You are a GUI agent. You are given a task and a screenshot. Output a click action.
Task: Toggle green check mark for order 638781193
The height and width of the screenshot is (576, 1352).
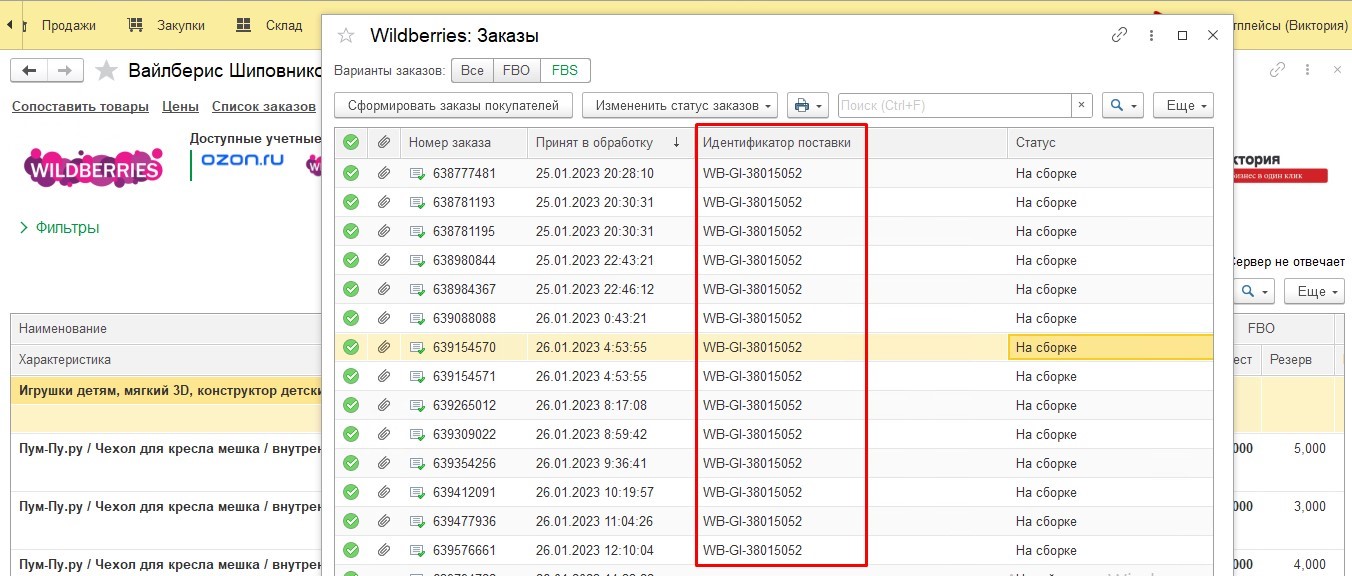point(350,202)
